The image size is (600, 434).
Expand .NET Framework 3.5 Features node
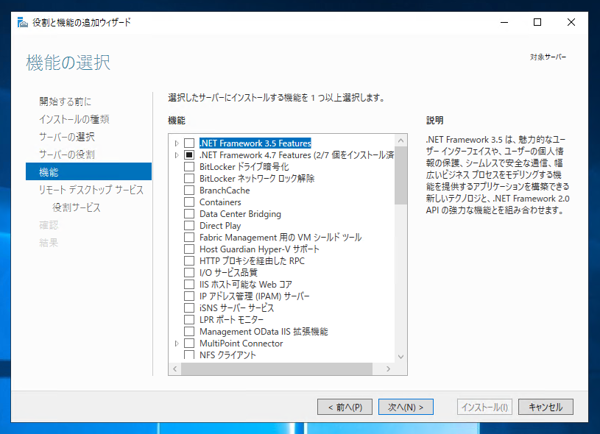click(176, 143)
